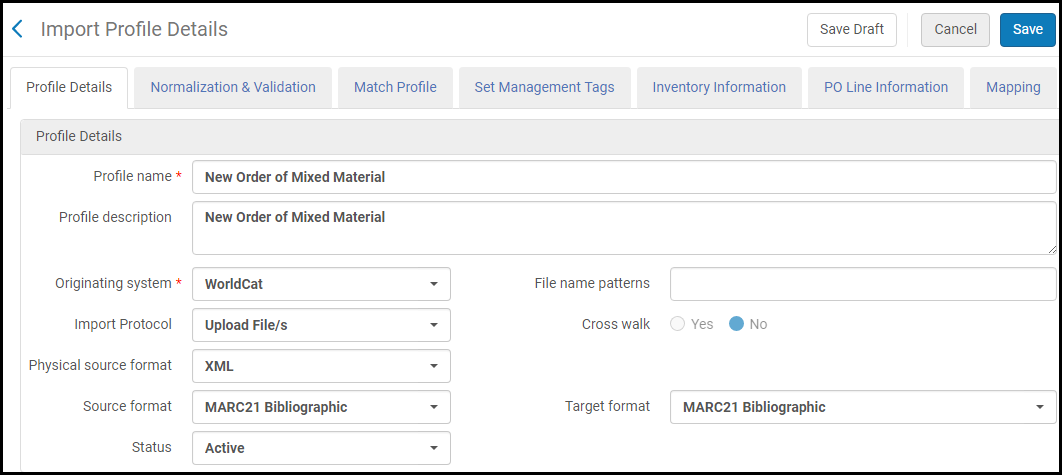Save the import profile as draft
Viewport: 1062px width, 475px height.
point(851,30)
